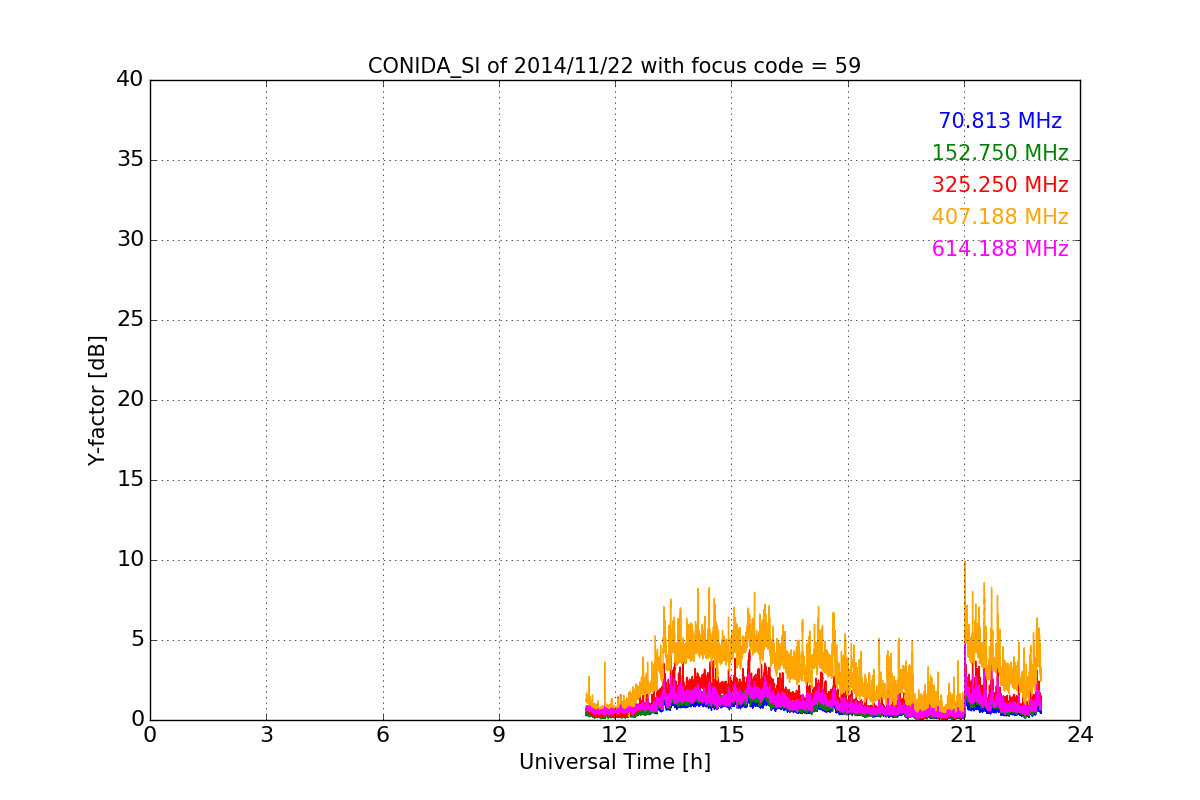
Task: Click the orange spike peak at 21 hours
Action: pos(965,563)
